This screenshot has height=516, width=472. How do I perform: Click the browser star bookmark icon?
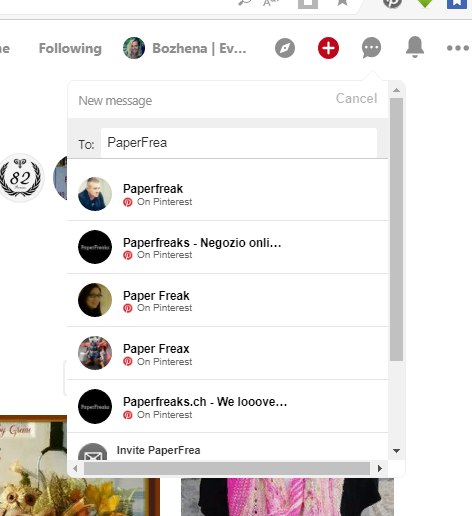342,3
